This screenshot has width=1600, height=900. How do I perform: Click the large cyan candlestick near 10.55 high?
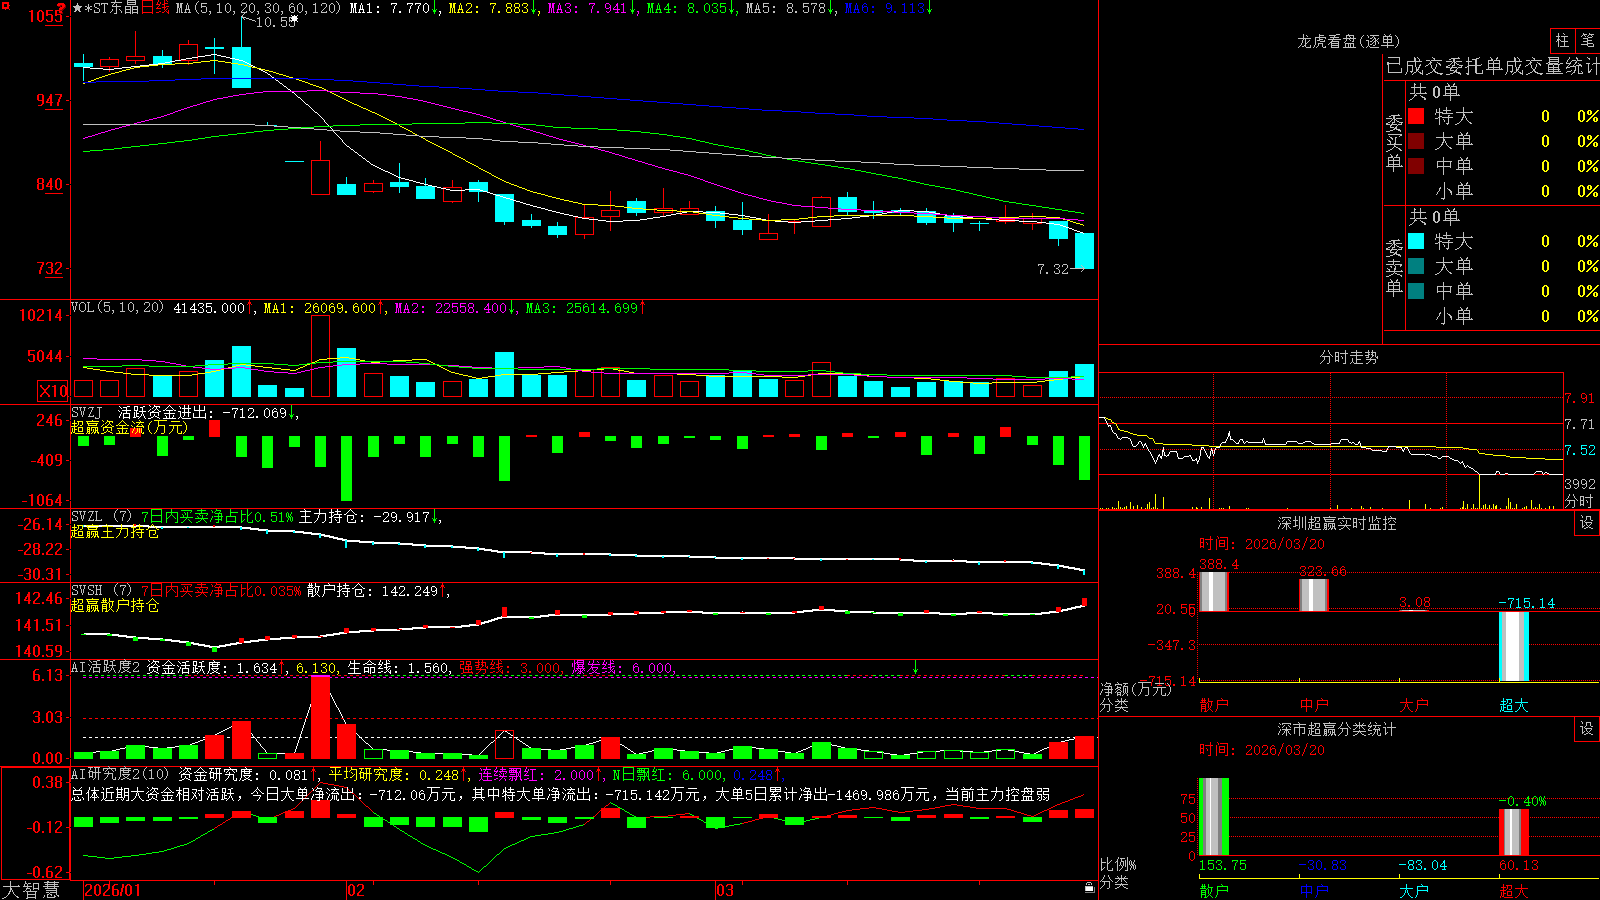point(241,67)
